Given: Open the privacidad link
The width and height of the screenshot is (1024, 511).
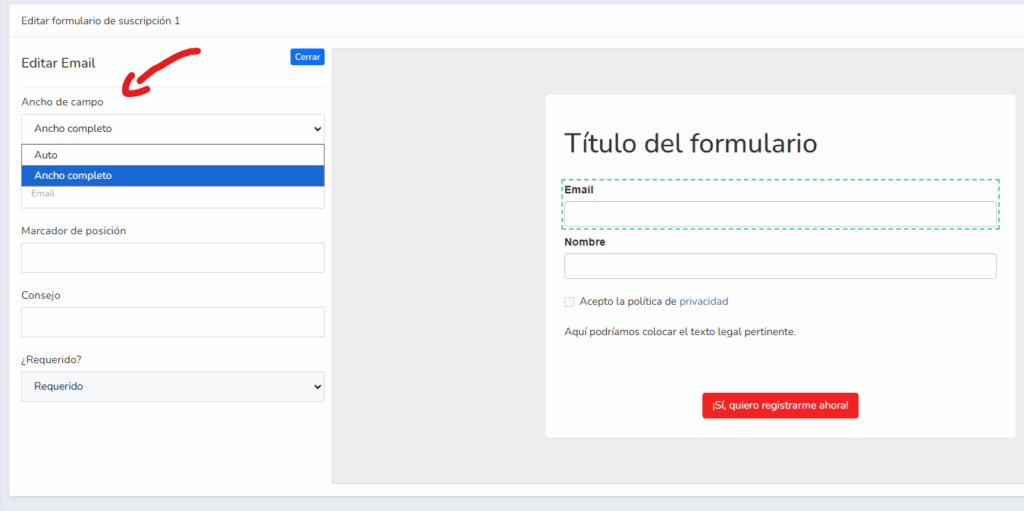Looking at the screenshot, I should click(703, 301).
